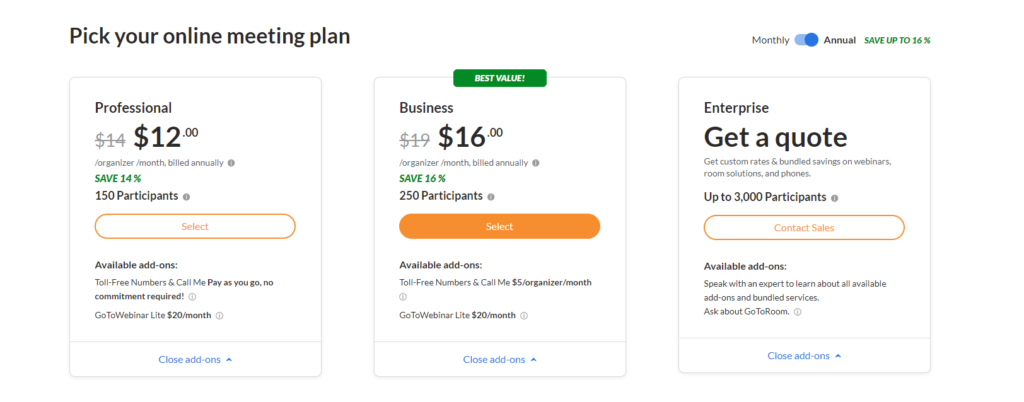
Task: Click the Contact Sales button
Action: click(x=804, y=228)
